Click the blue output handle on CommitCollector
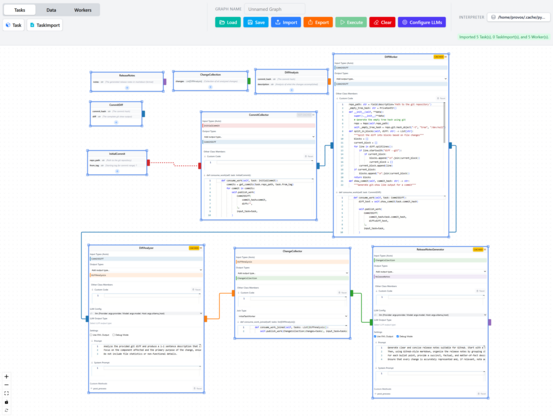 [x=318, y=166]
